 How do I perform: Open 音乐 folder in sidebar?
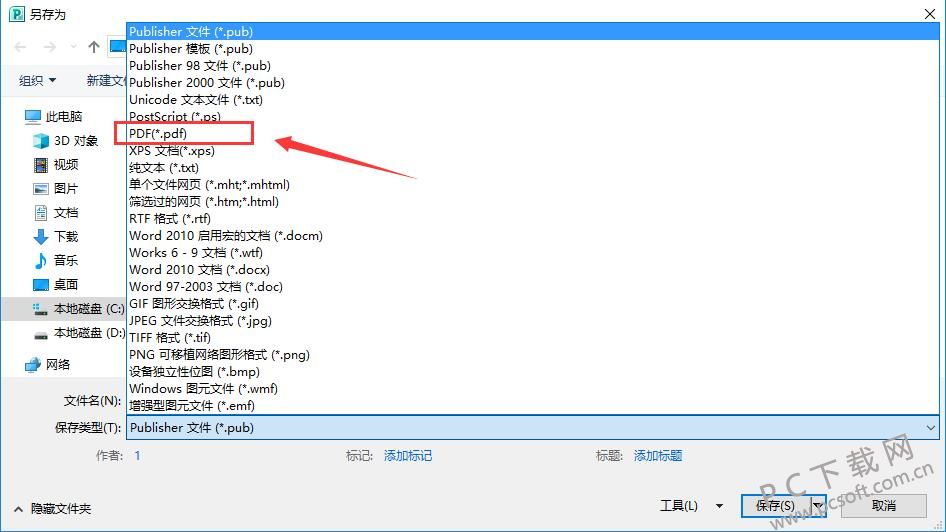(56, 261)
